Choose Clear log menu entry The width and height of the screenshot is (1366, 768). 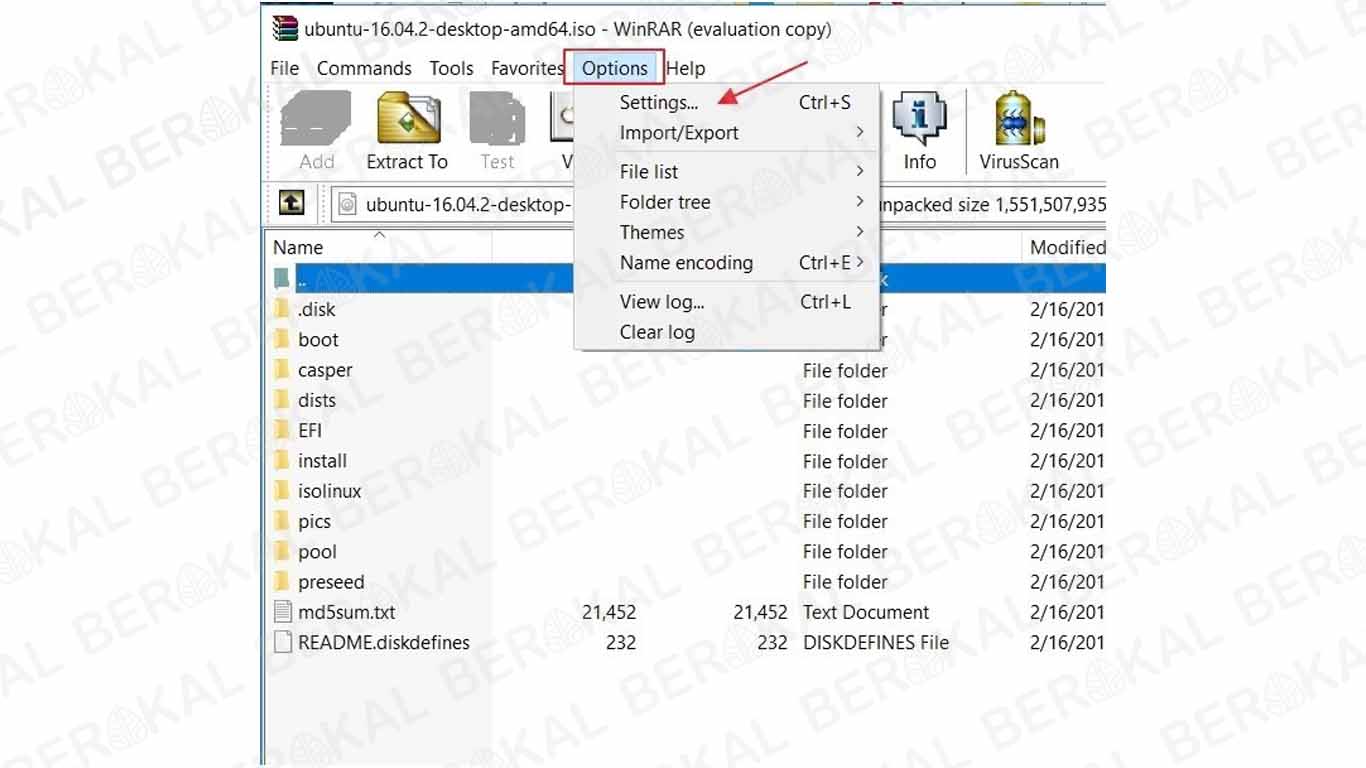pyautogui.click(x=727, y=332)
